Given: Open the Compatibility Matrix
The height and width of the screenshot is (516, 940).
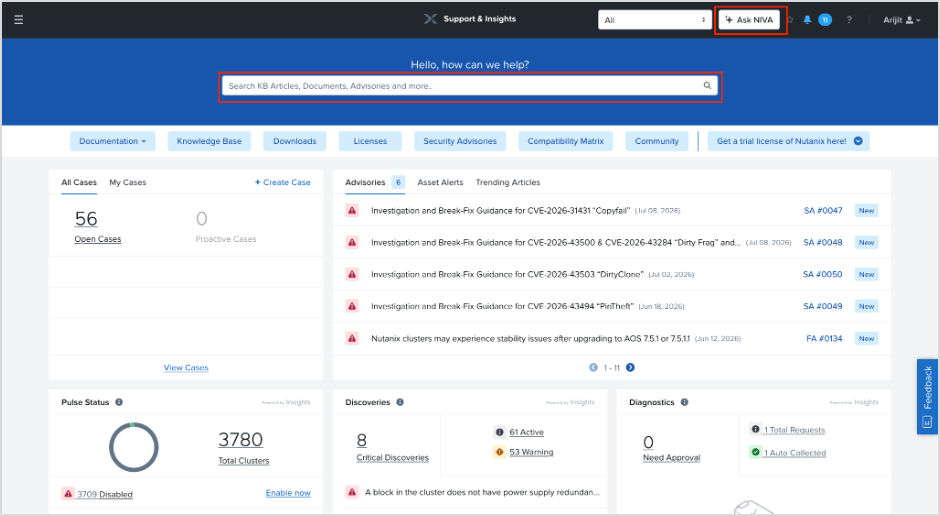Looking at the screenshot, I should point(565,141).
